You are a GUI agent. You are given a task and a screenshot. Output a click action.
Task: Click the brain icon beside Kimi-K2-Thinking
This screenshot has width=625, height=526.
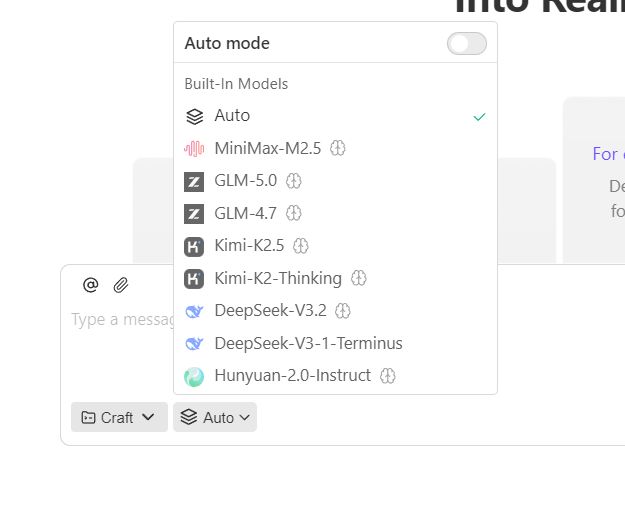pos(359,278)
